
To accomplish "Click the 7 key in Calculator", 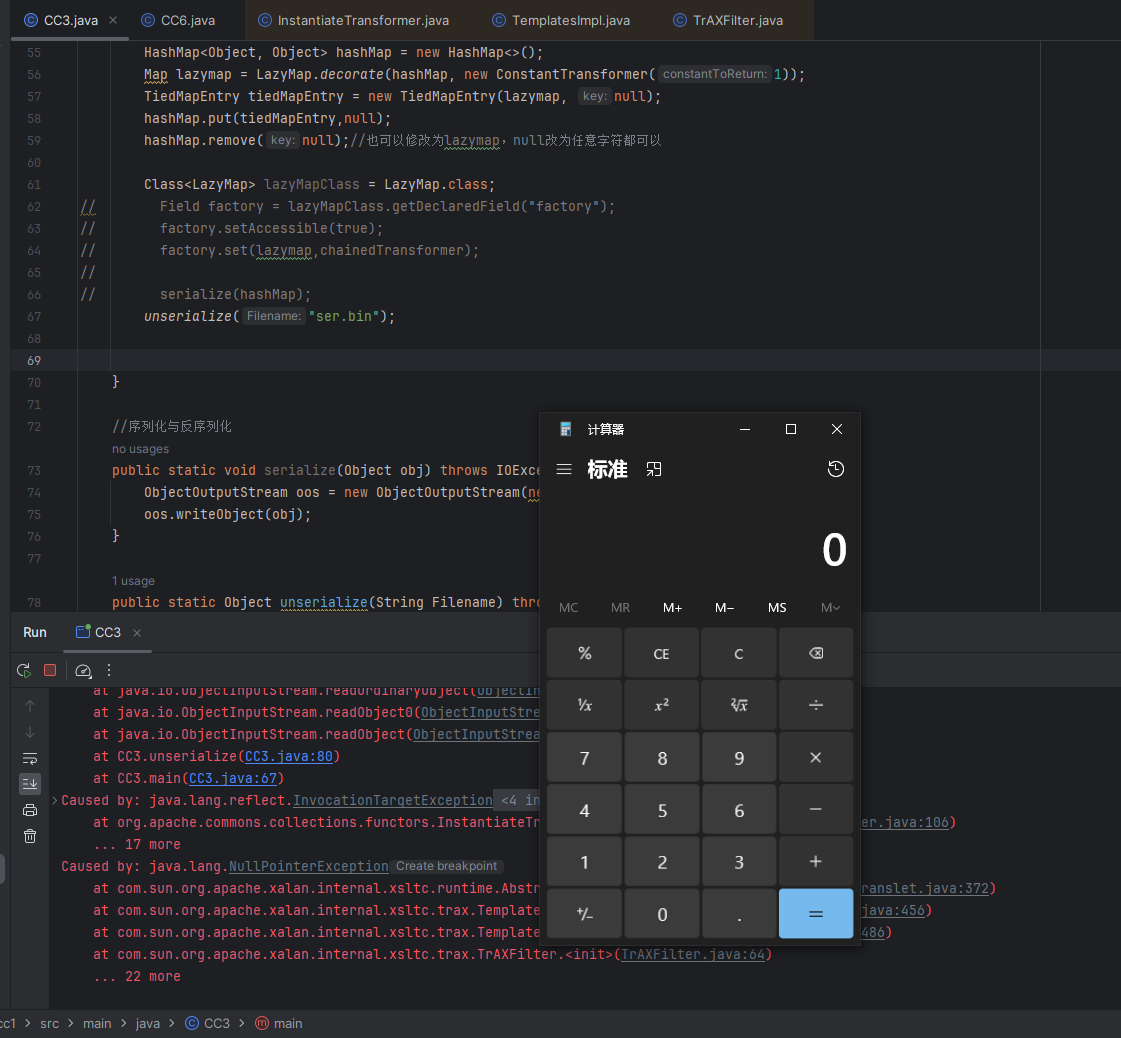I will (584, 758).
